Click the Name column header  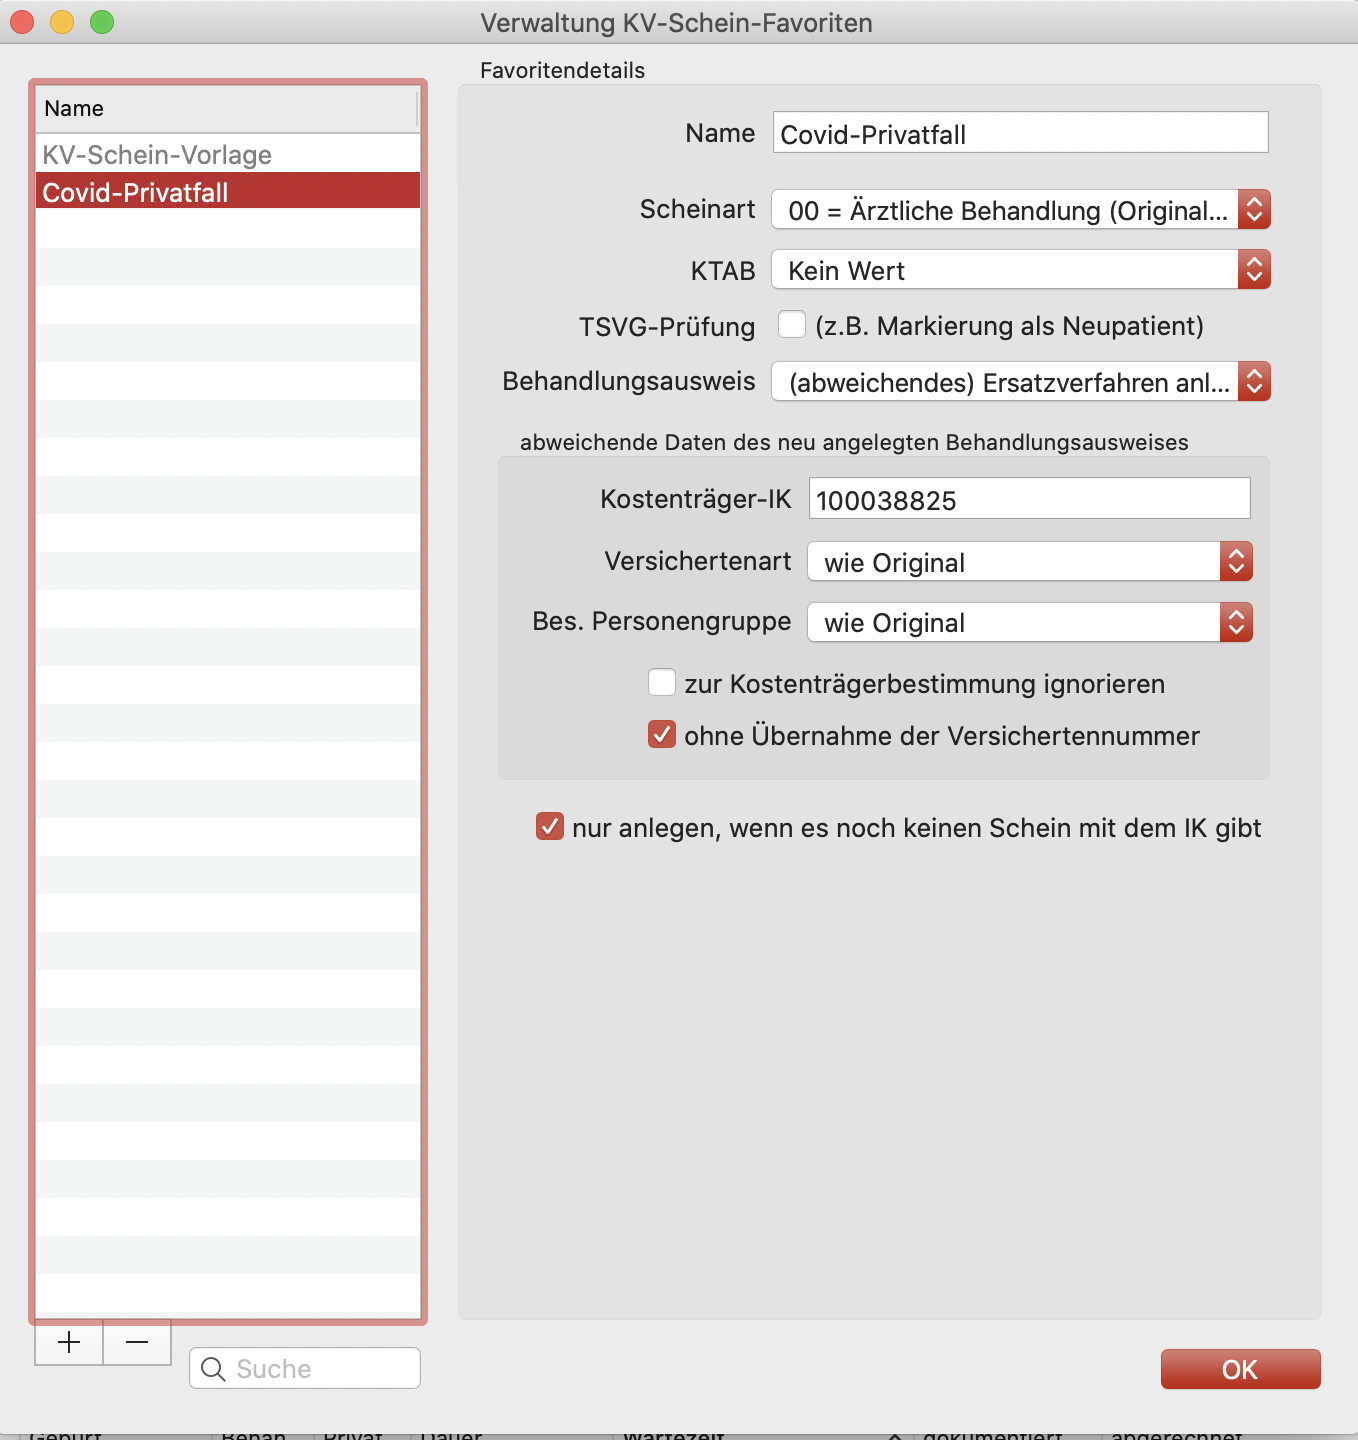(226, 109)
